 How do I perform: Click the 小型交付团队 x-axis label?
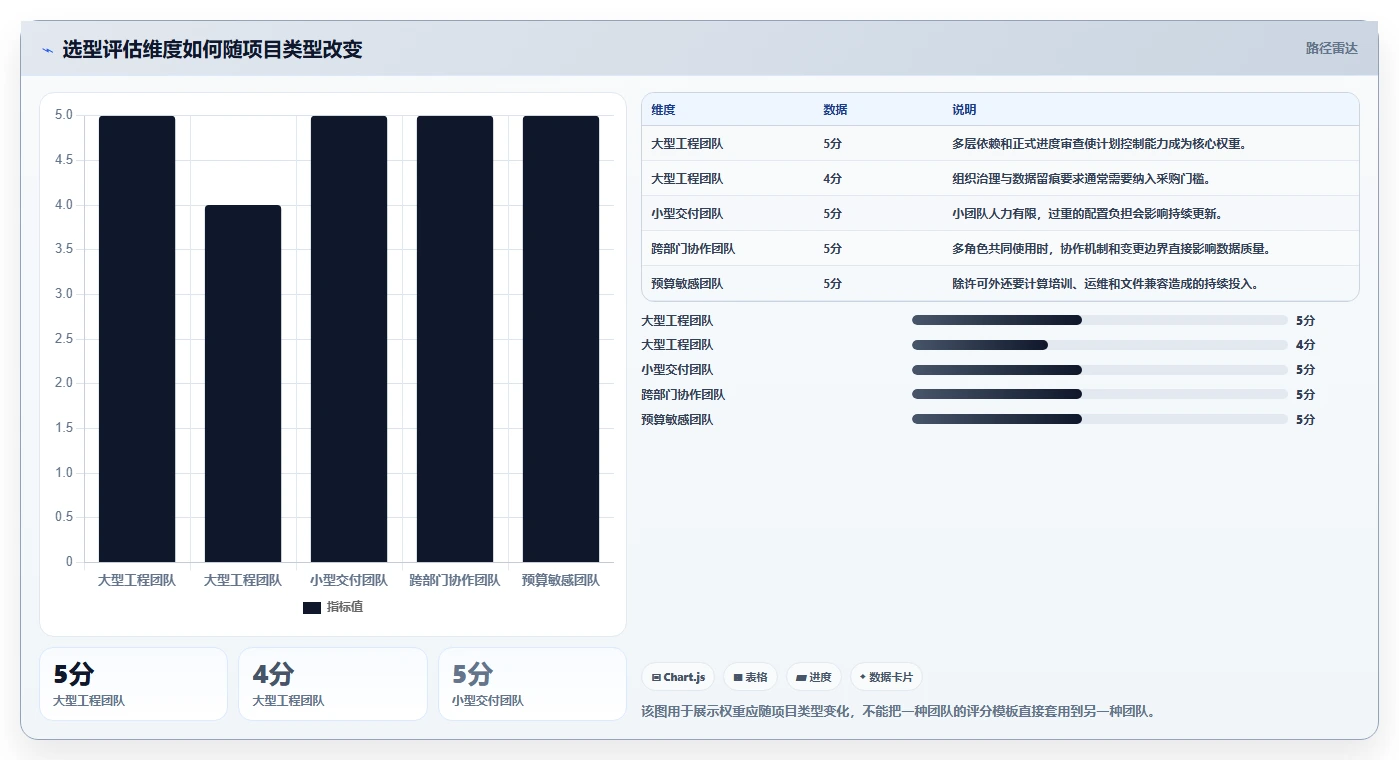[x=349, y=580]
